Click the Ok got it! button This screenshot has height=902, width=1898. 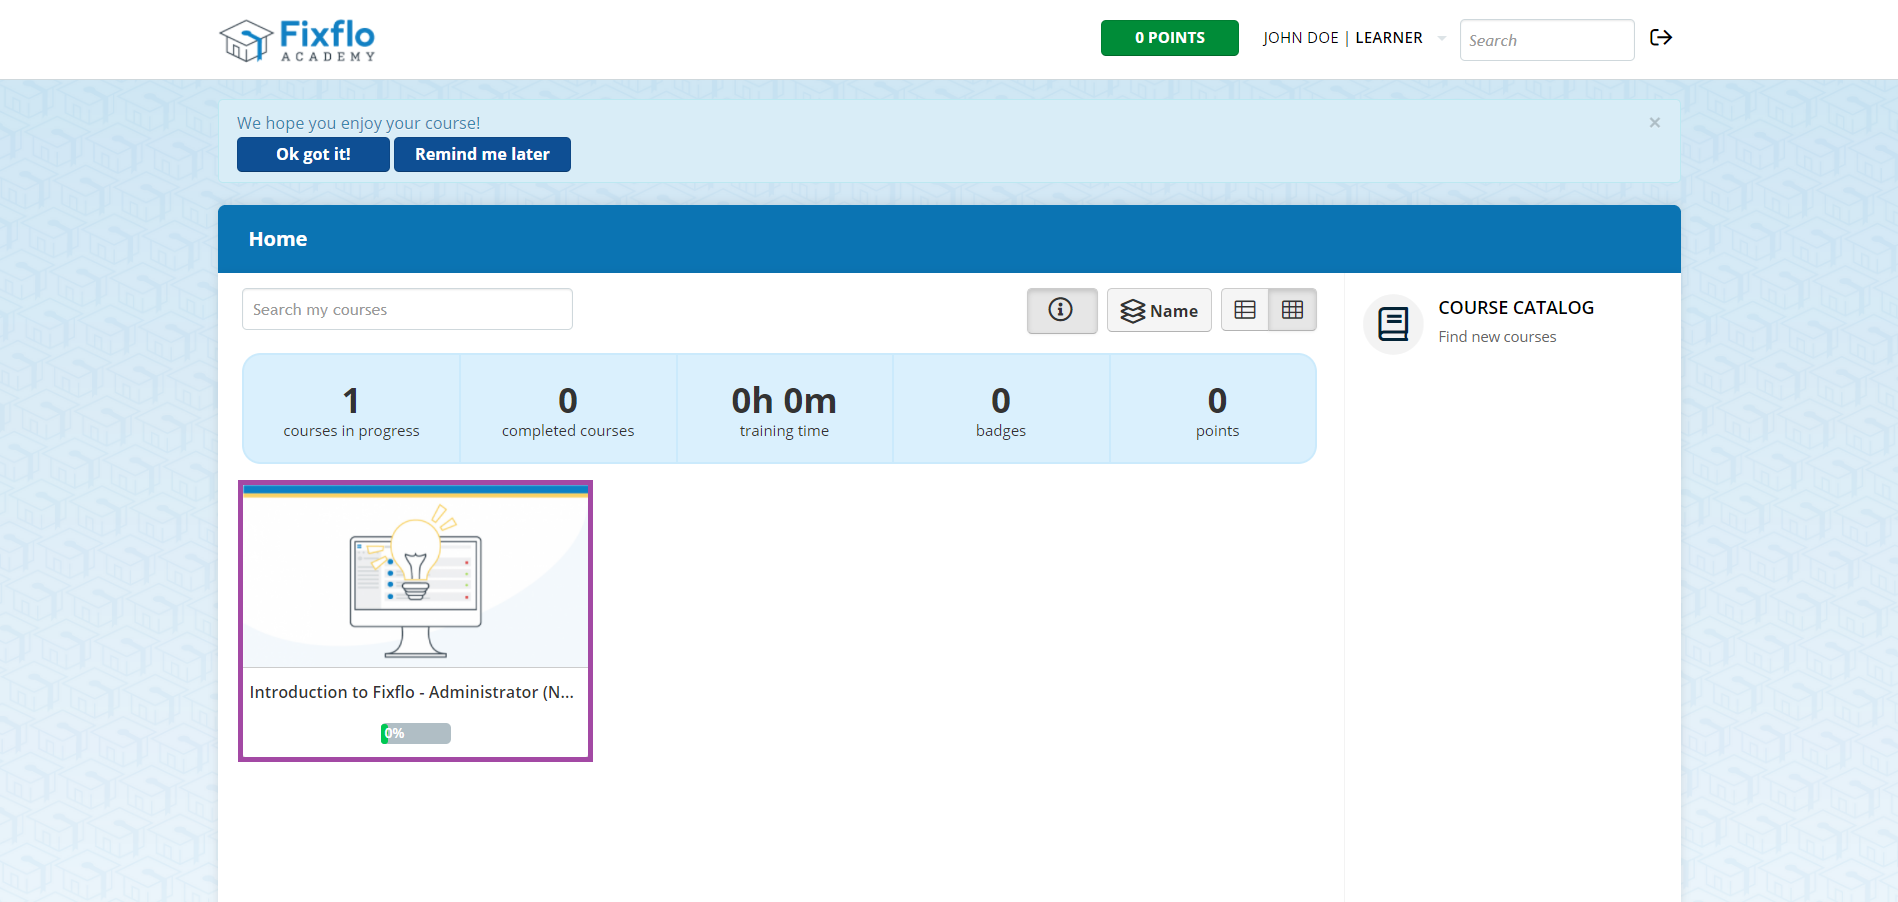click(313, 155)
